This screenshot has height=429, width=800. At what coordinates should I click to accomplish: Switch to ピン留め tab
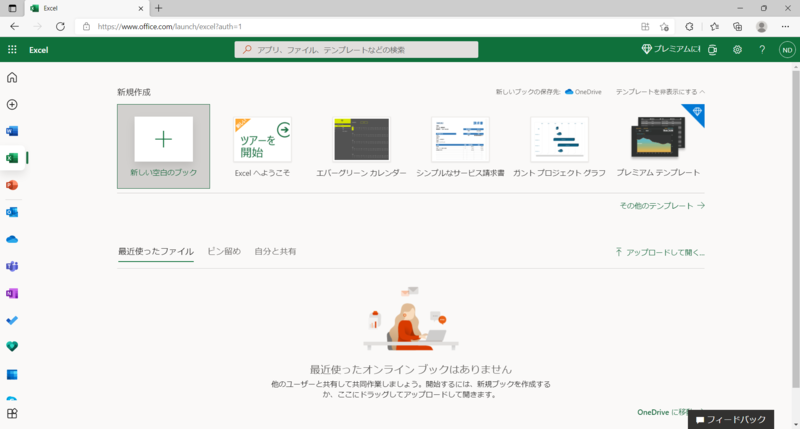[224, 251]
